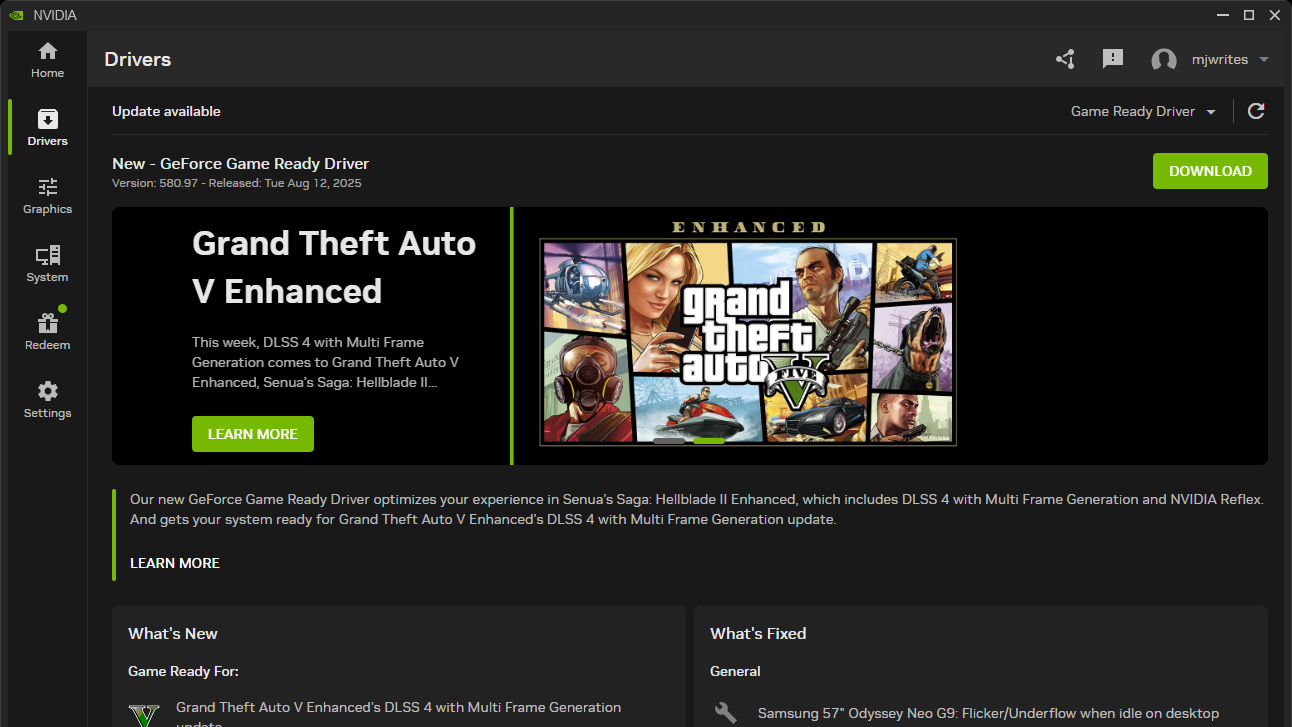Screen dimensions: 1292x727
Task: Click the user profile avatar
Action: (x=1163, y=59)
